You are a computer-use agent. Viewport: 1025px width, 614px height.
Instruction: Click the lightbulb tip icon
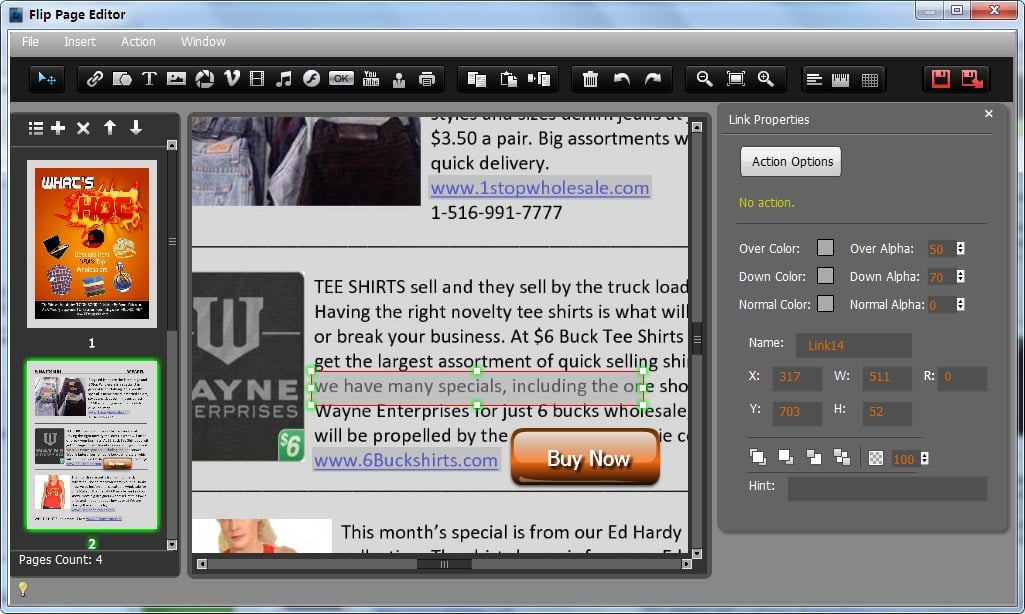pyautogui.click(x=23, y=589)
